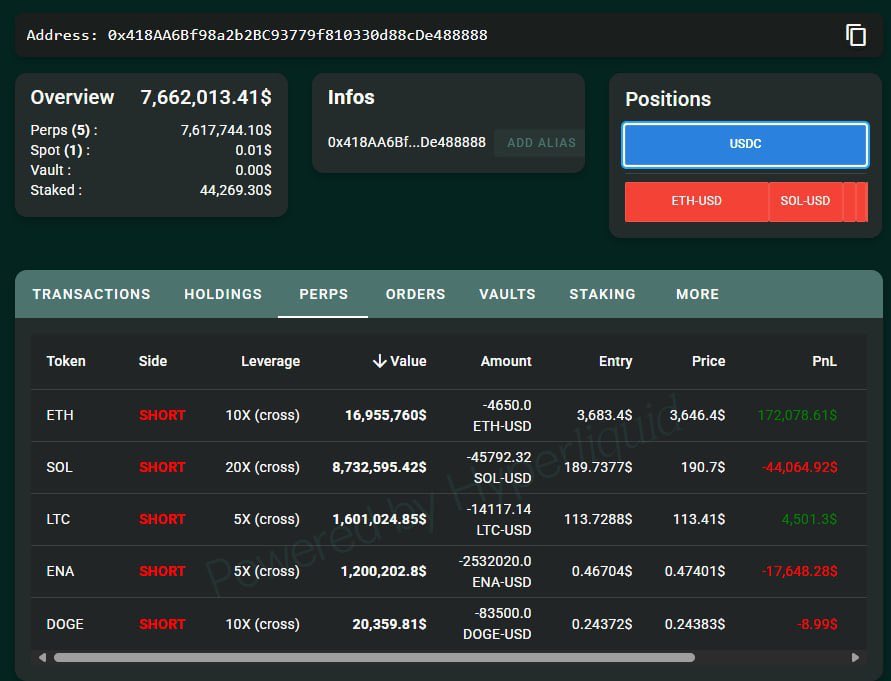Select the SOL-USD position segment
The width and height of the screenshot is (891, 681).
pyautogui.click(x=805, y=201)
